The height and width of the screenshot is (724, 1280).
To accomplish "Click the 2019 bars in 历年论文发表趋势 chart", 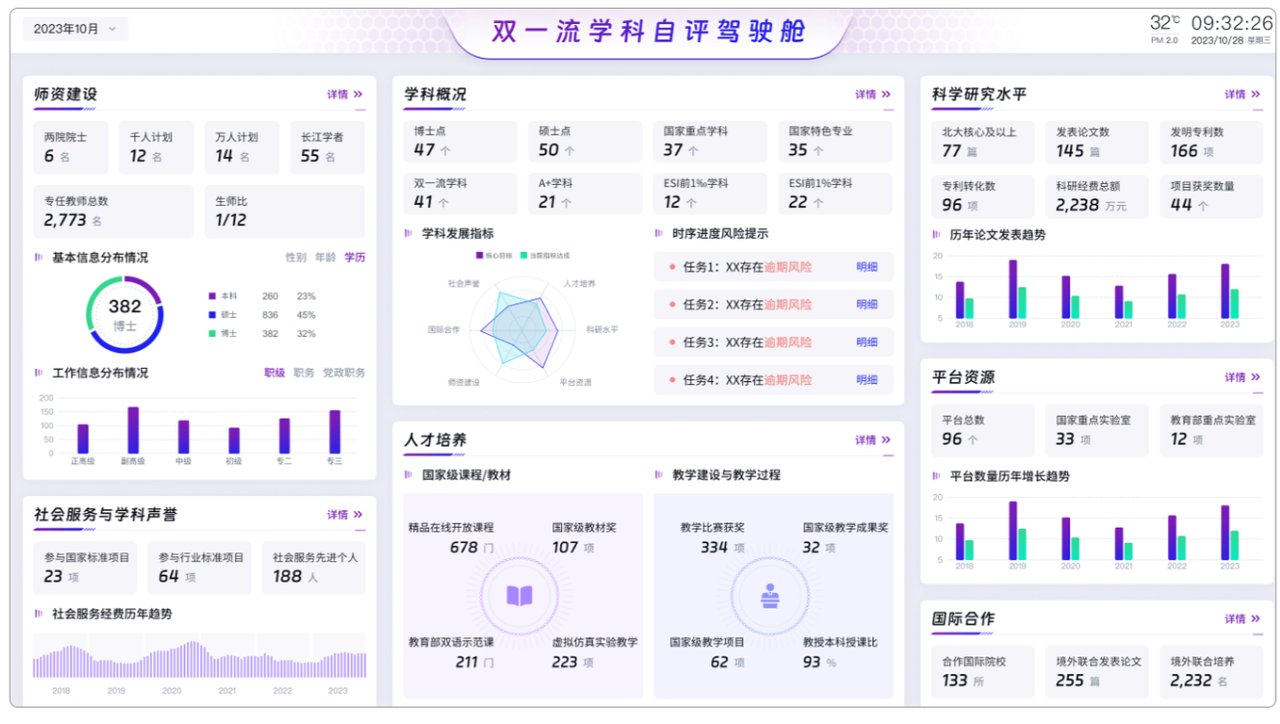I will (1017, 289).
